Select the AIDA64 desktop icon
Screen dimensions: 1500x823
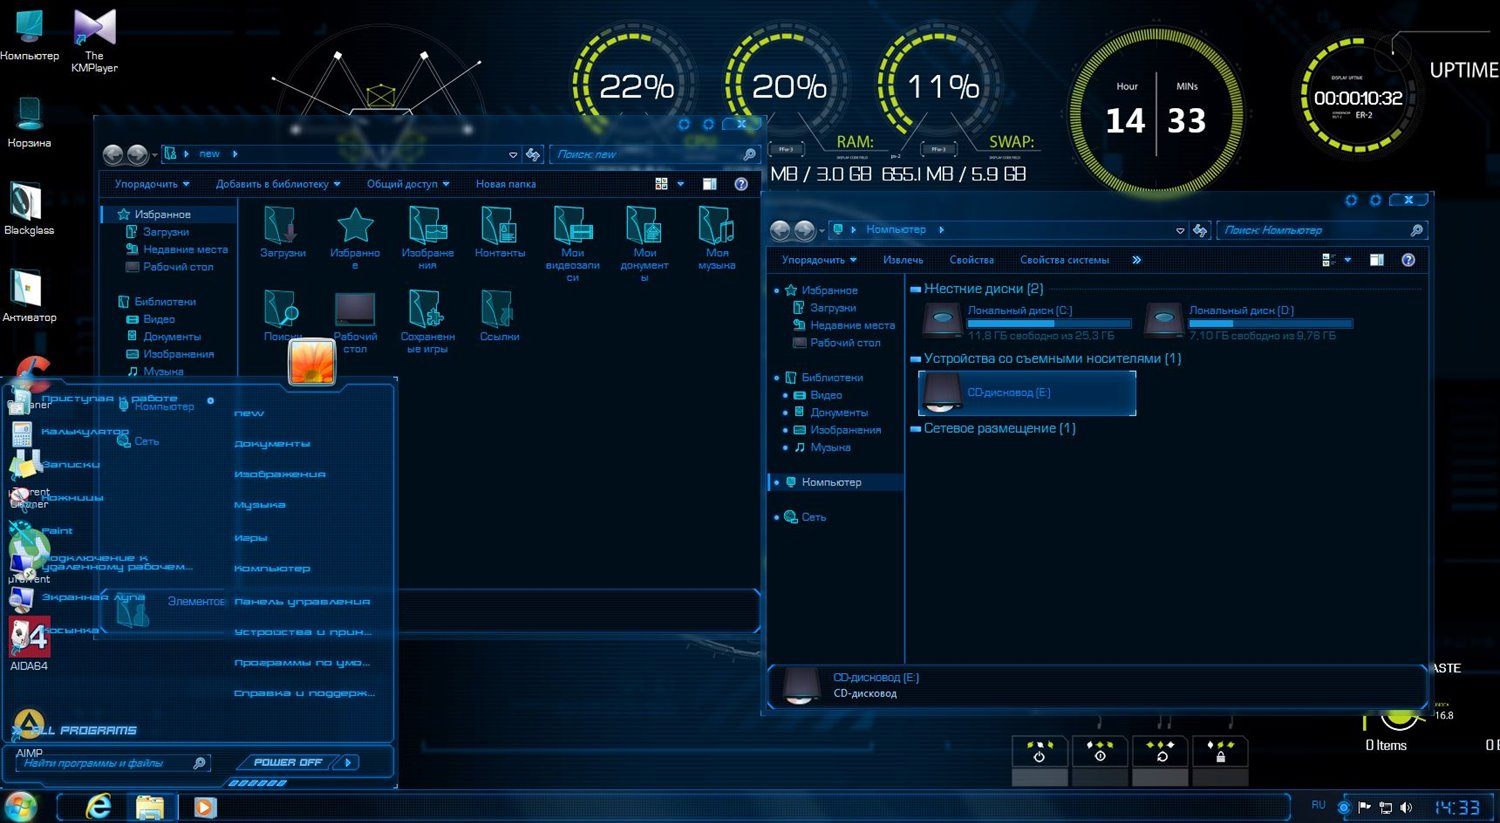click(x=29, y=643)
